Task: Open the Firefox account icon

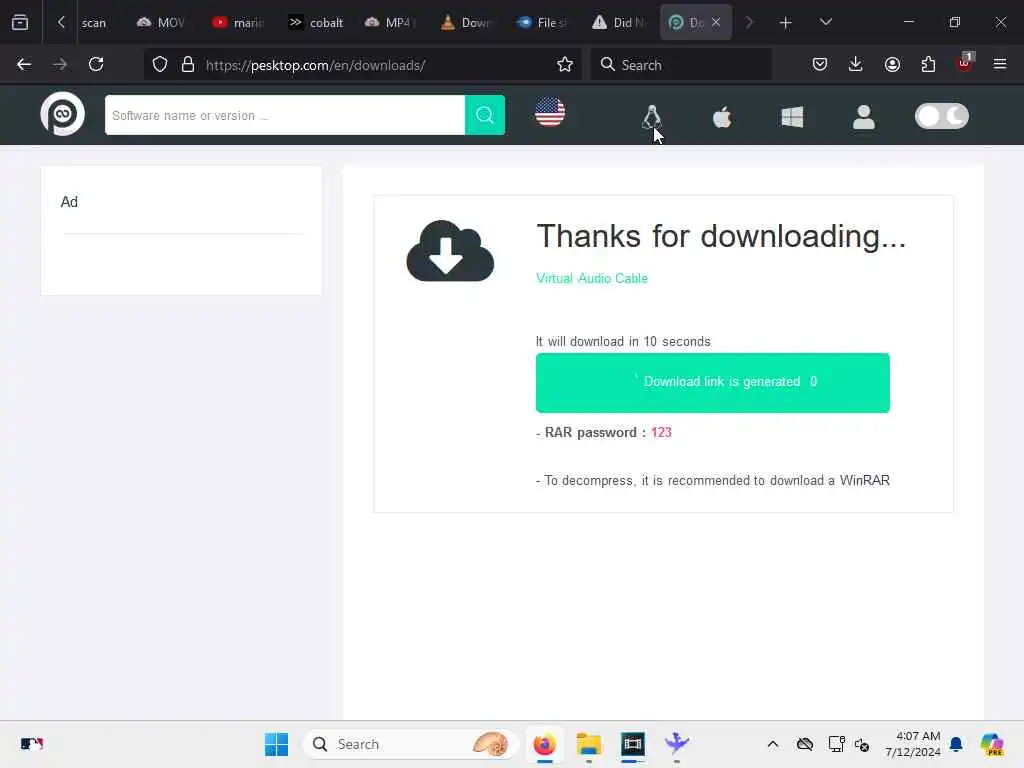Action: (892, 65)
